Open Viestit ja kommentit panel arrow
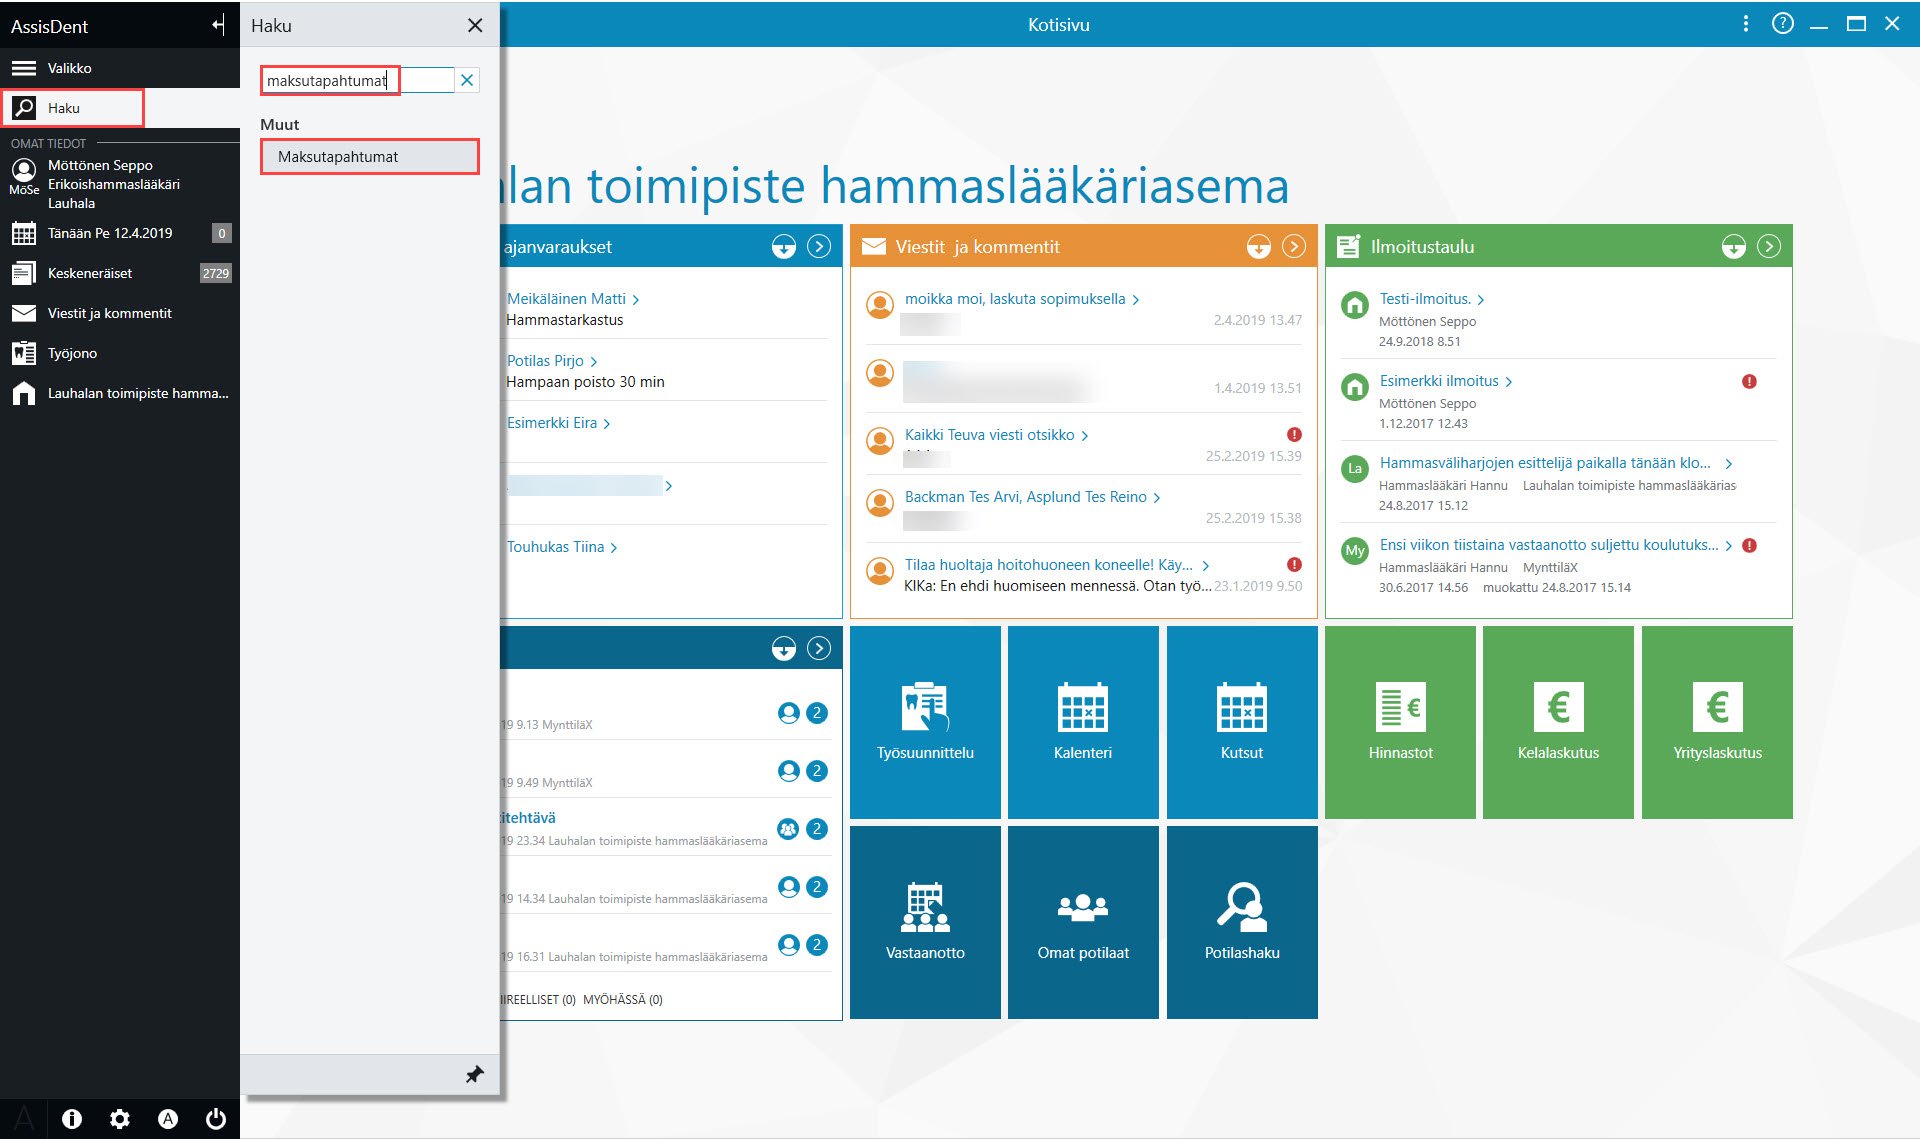 (x=1294, y=247)
